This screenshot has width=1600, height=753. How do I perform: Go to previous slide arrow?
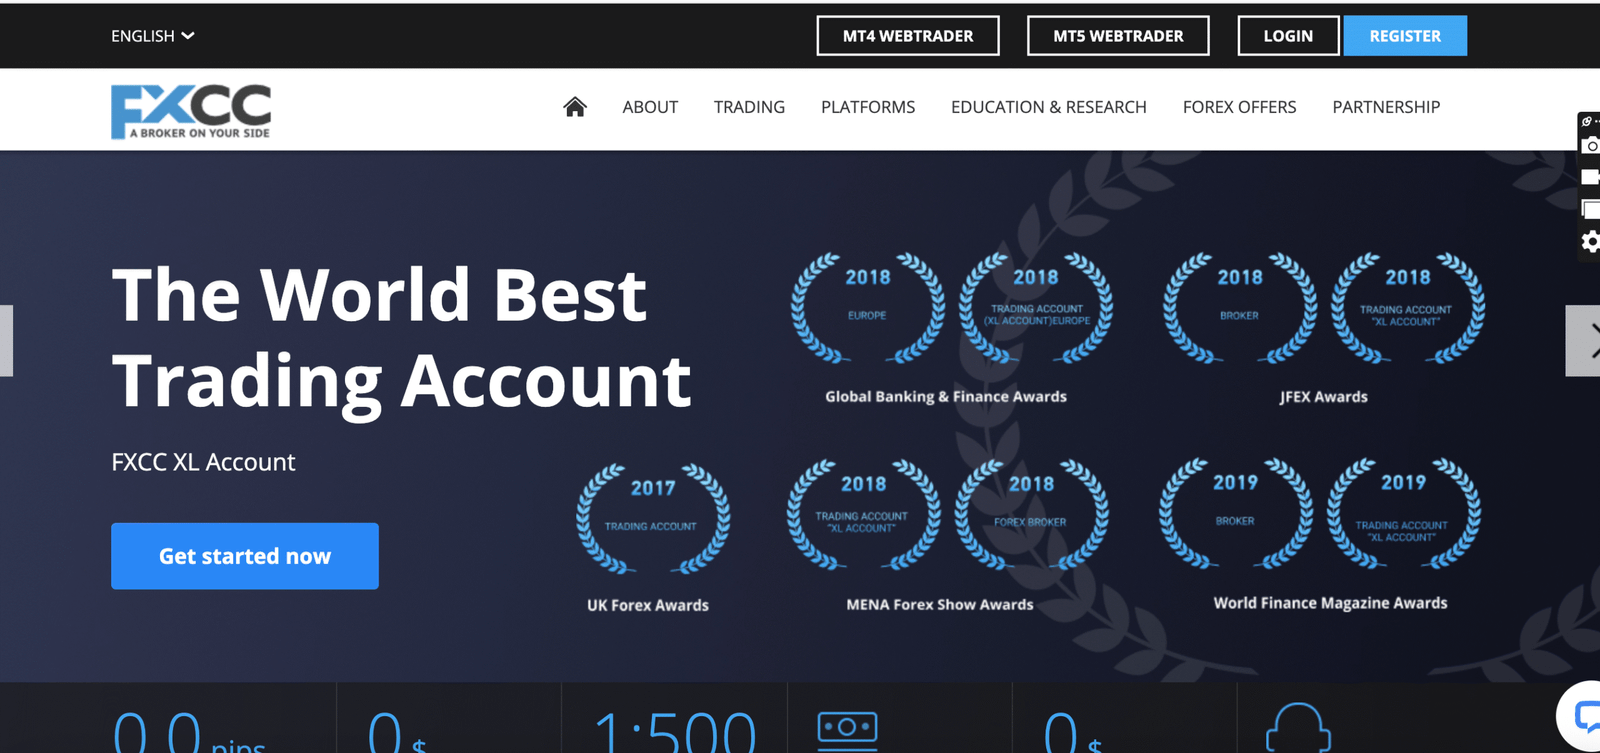(6, 341)
